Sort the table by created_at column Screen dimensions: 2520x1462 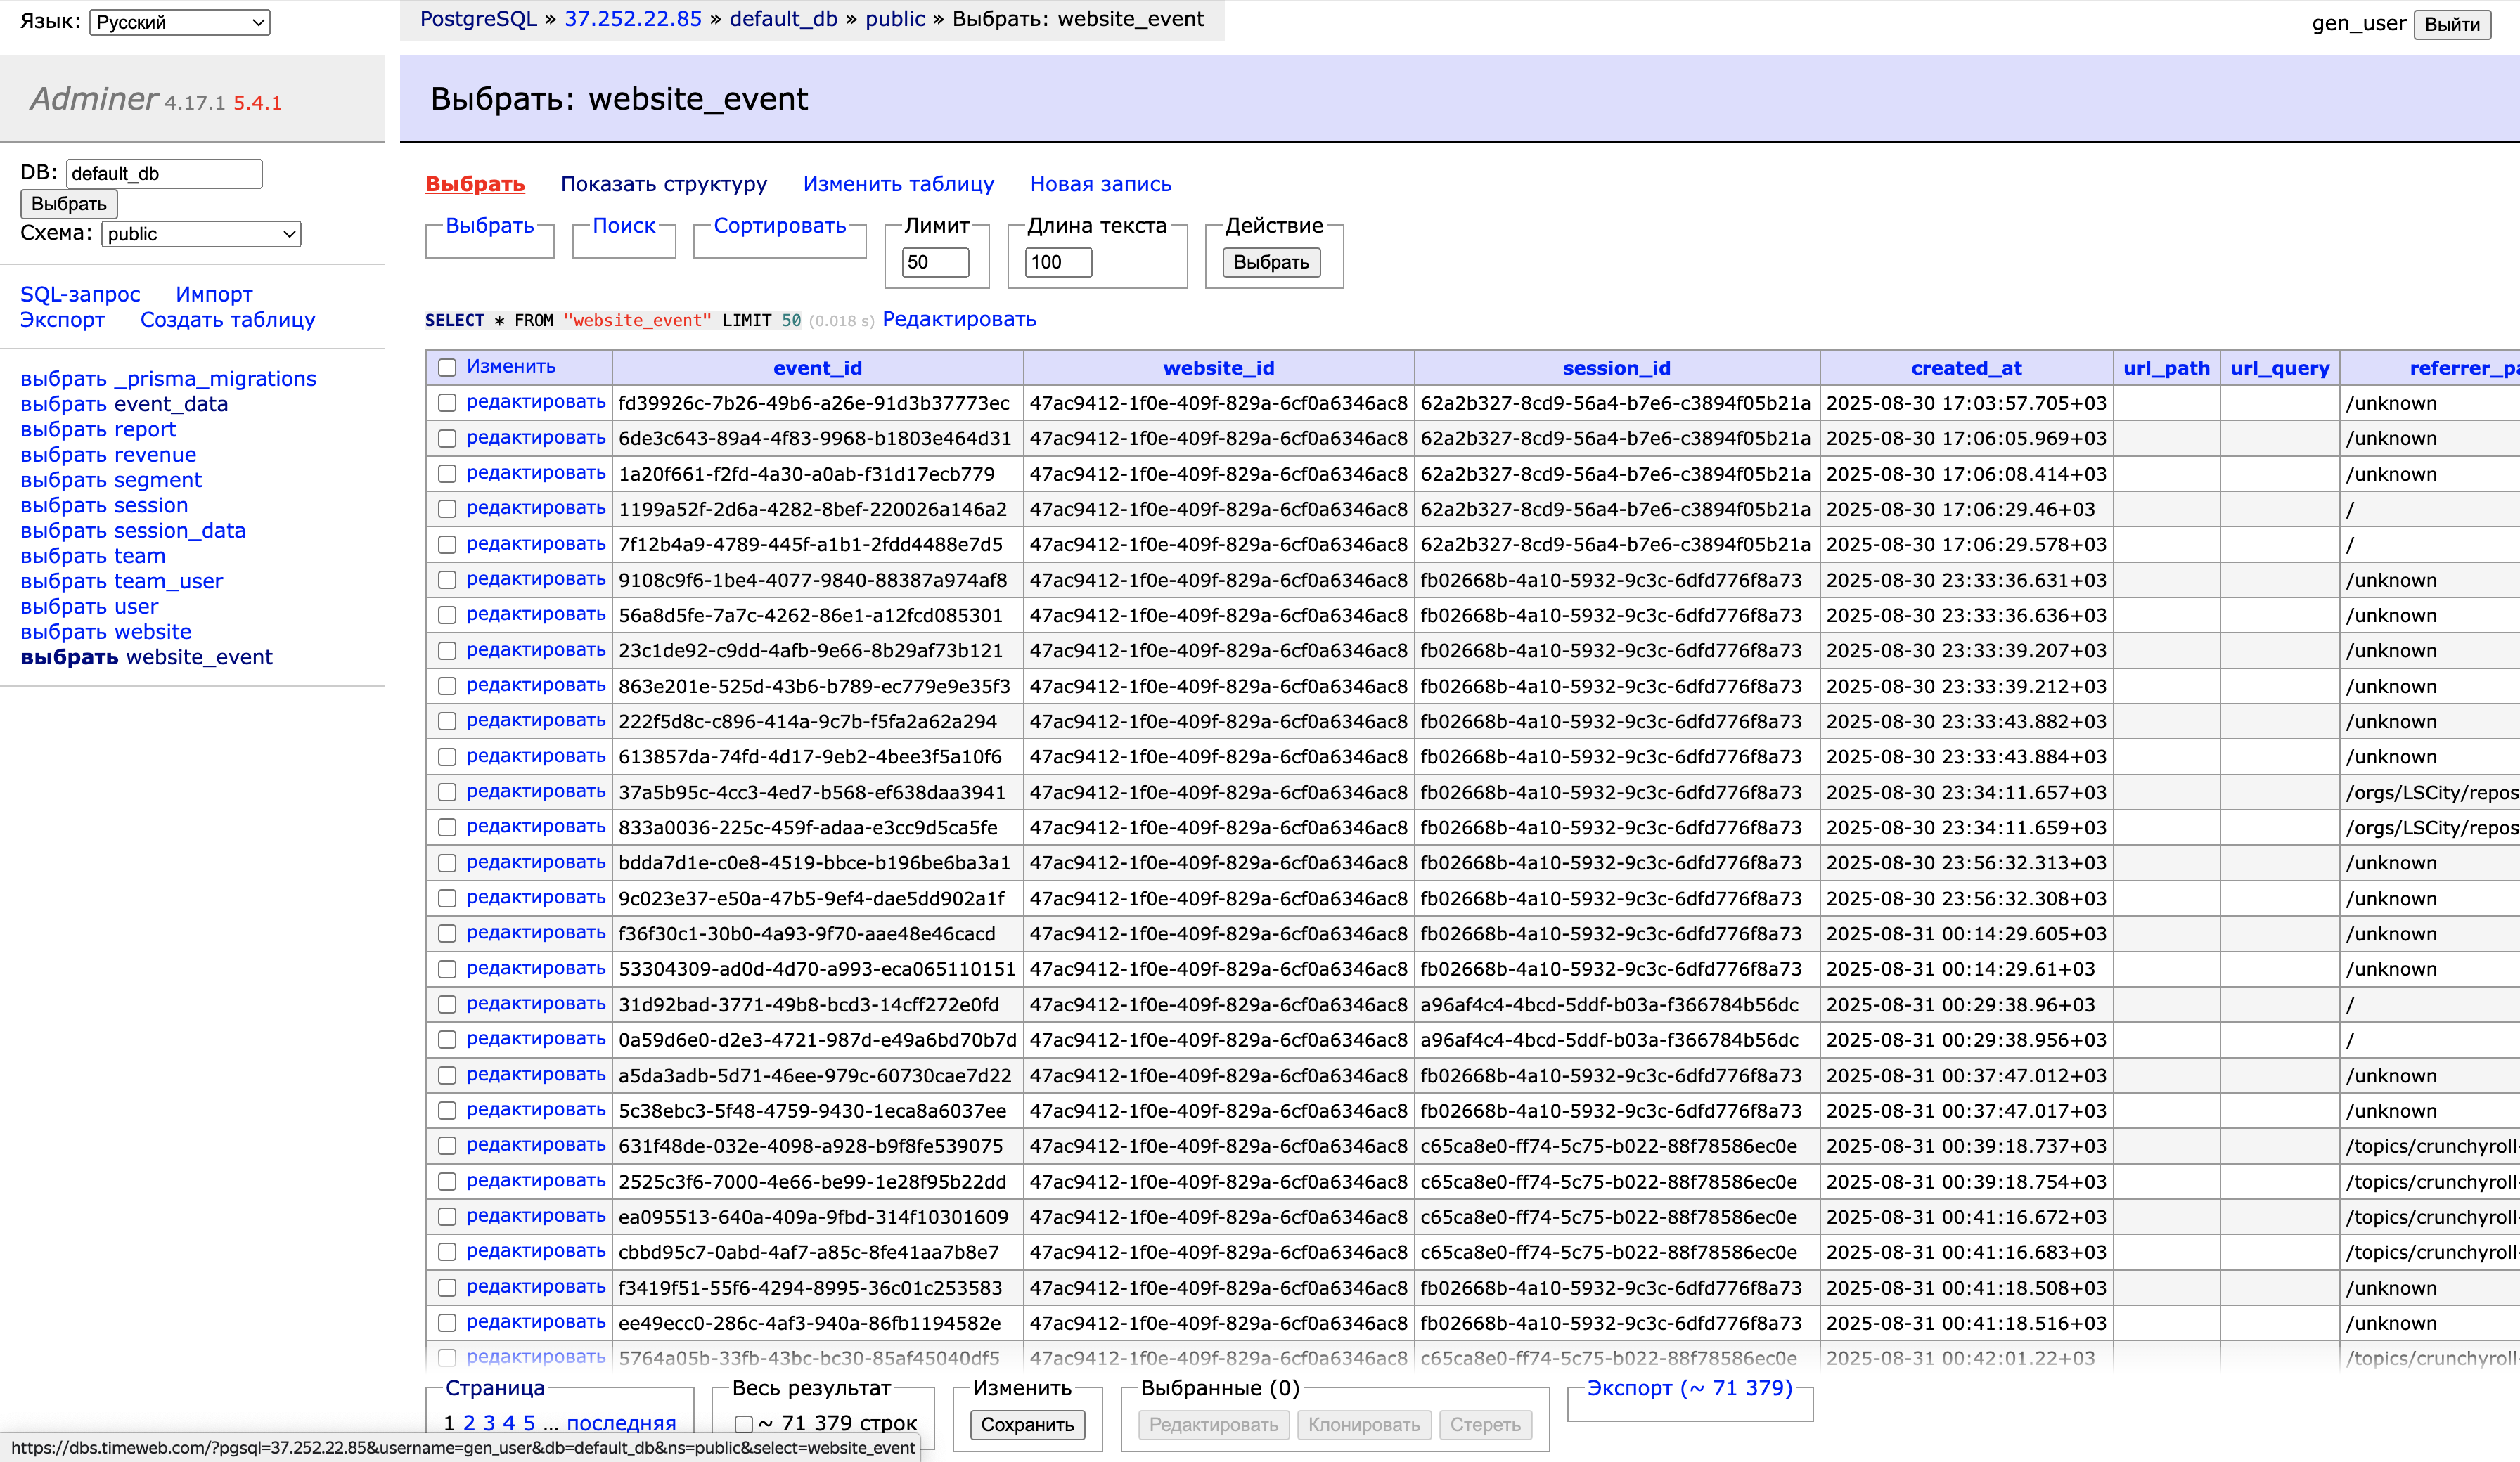coord(1966,368)
